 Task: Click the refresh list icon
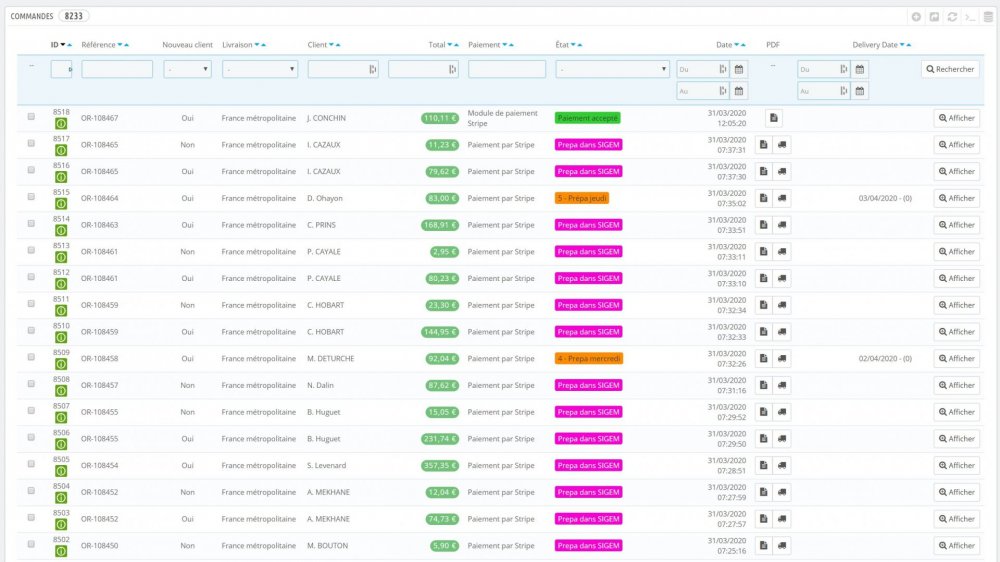[x=952, y=17]
